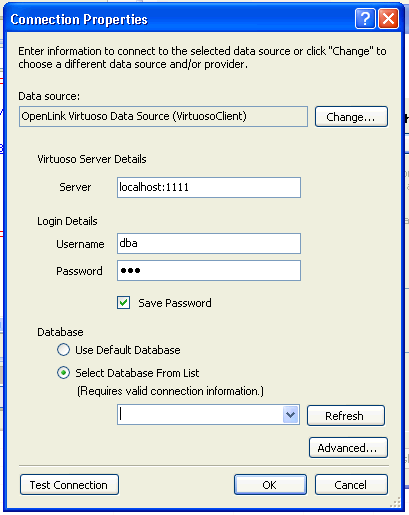The width and height of the screenshot is (409, 515).
Task: Close the Connection Properties dialog
Action: point(389,19)
